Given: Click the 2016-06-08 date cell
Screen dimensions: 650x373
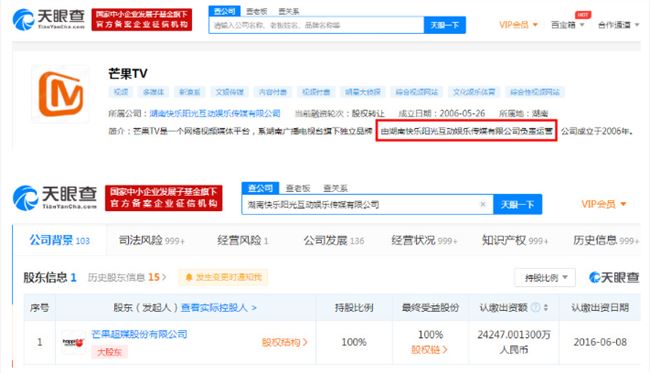Looking at the screenshot, I should [600, 342].
